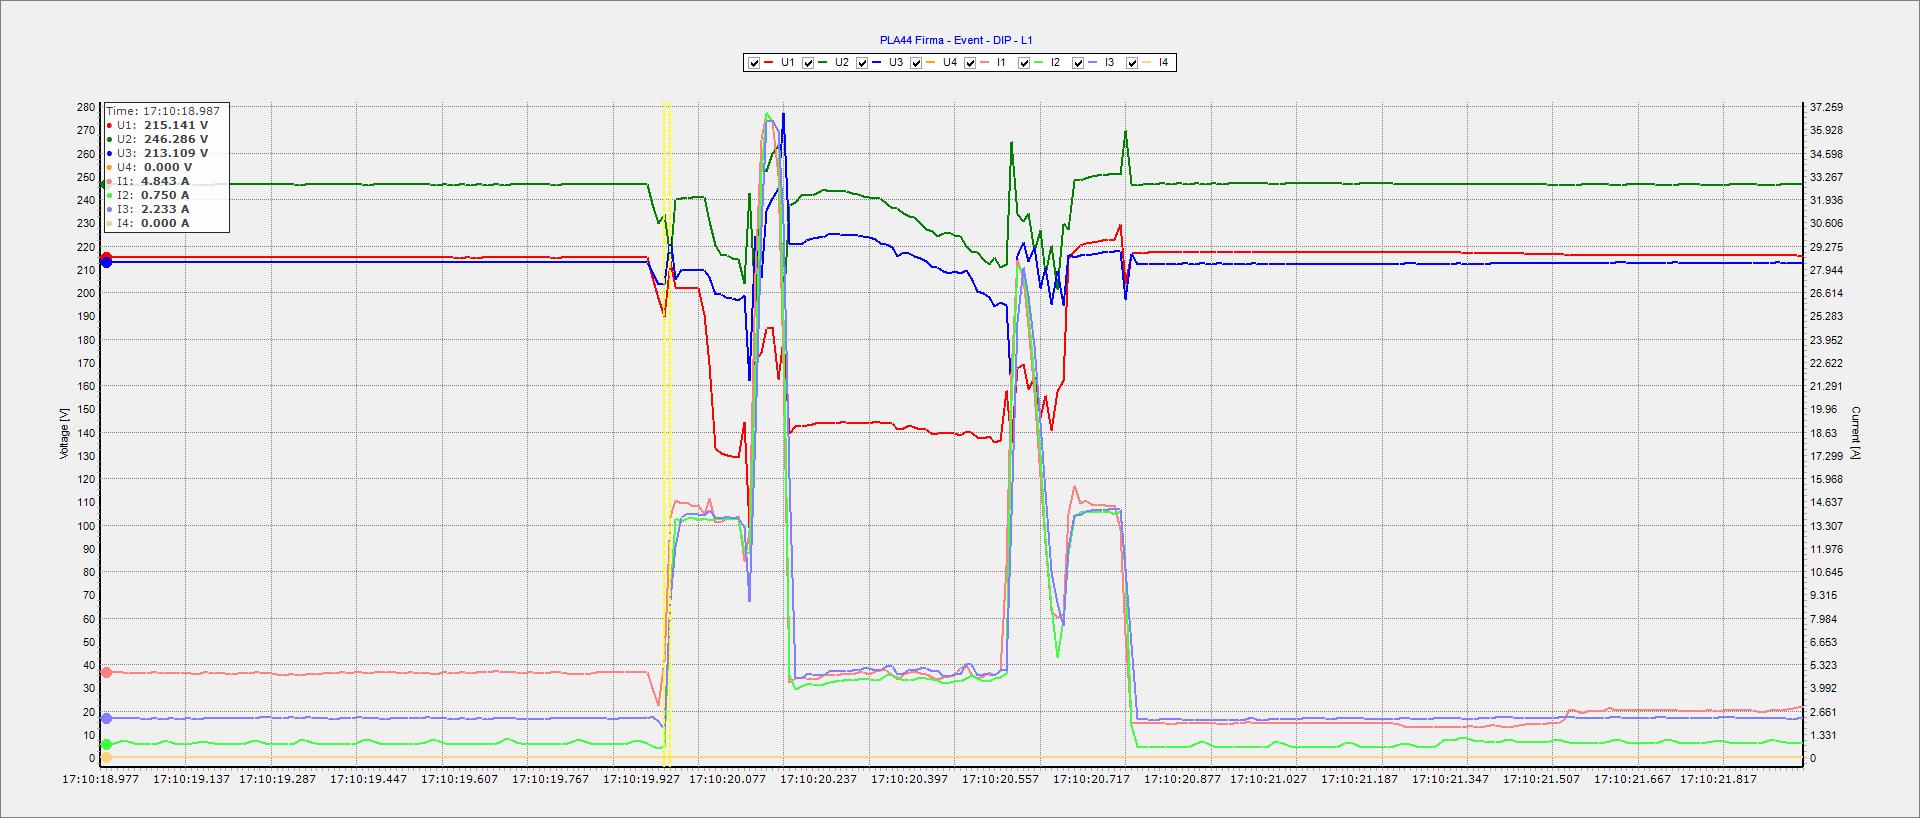Uncheck the I1 current series checkbox
The image size is (1920, 818).
click(x=970, y=63)
